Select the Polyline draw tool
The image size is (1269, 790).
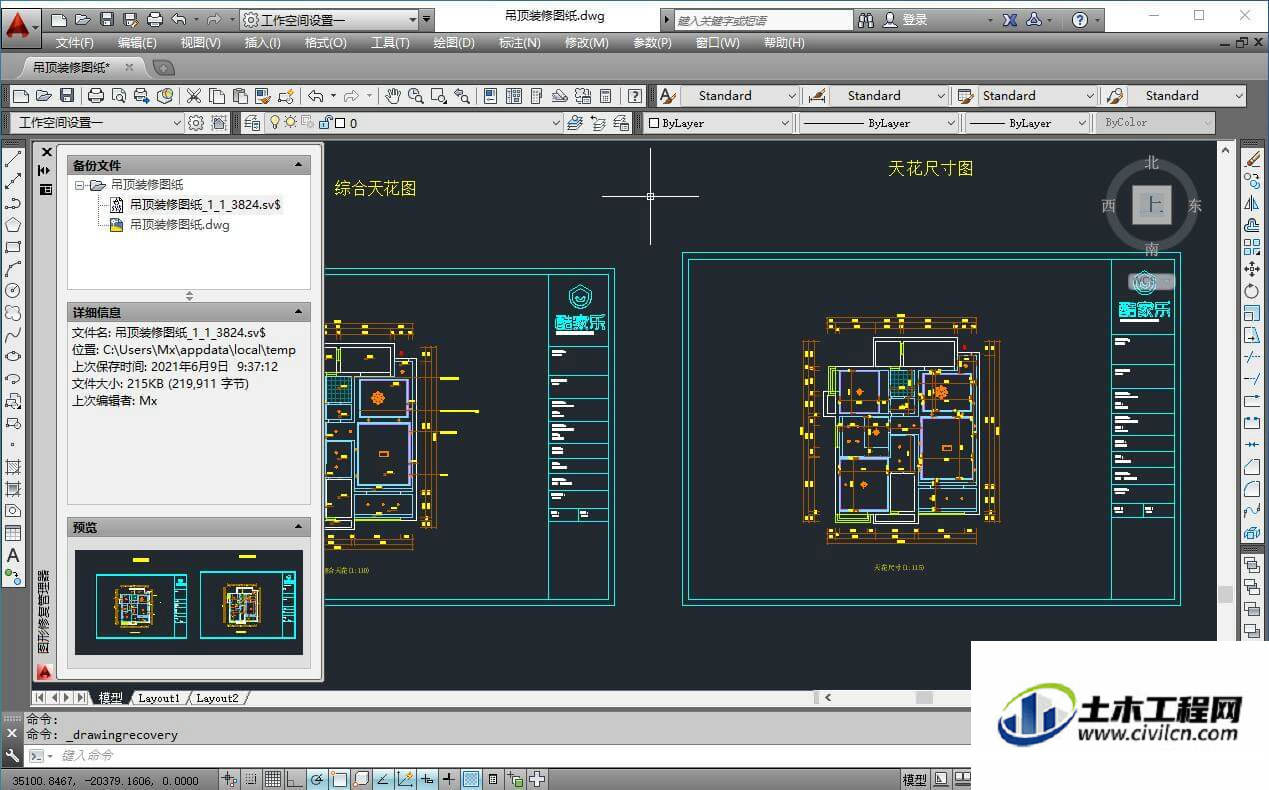coord(13,203)
